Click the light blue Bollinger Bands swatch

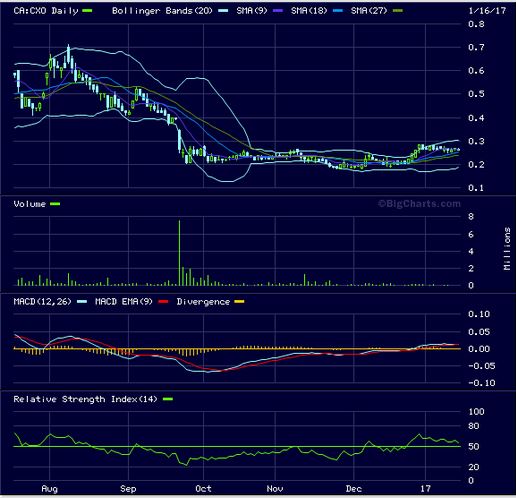[x=223, y=11]
